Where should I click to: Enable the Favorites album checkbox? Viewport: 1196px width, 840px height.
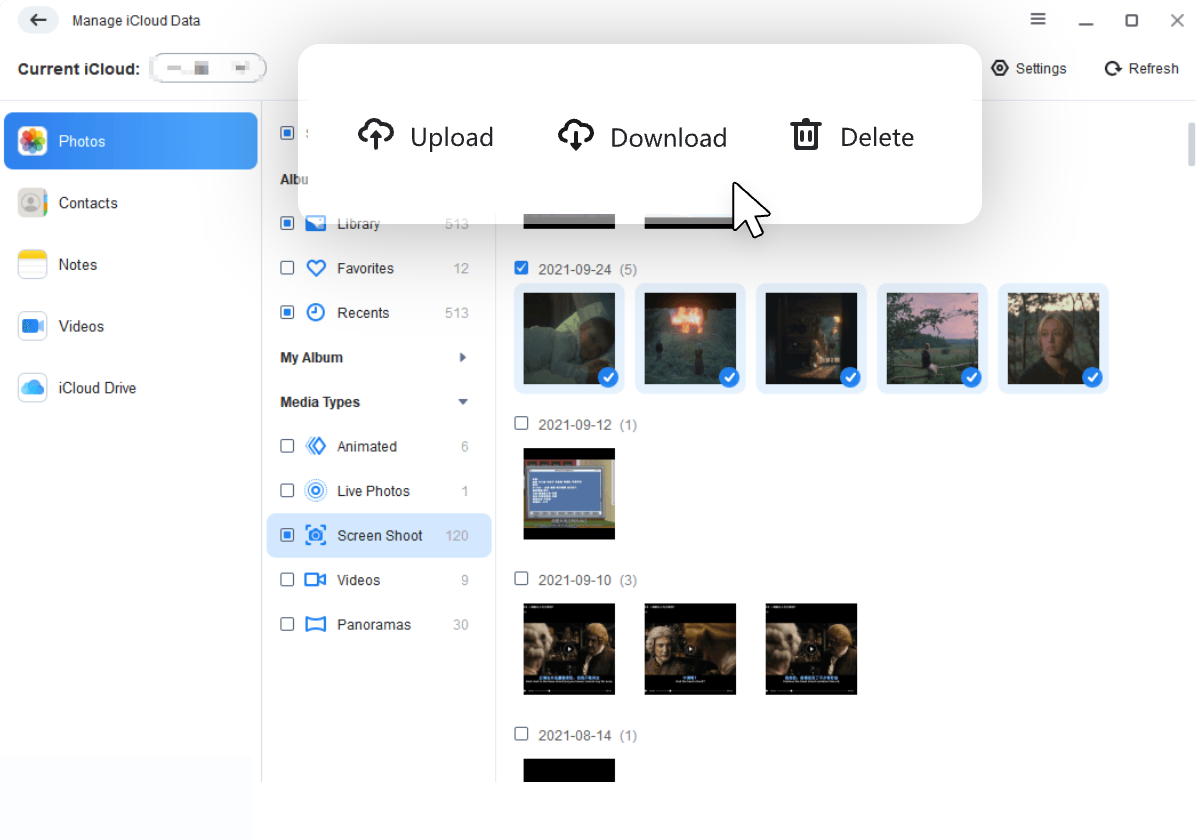287,268
